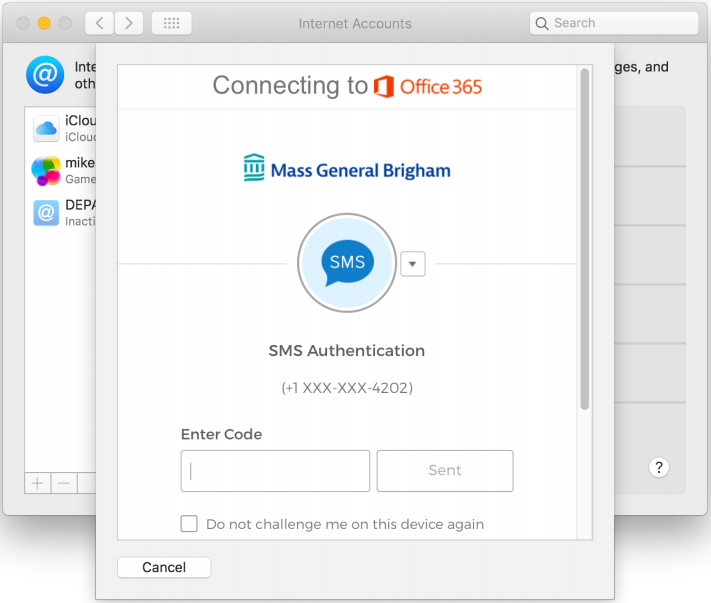Click the plus add-account button

38,483
